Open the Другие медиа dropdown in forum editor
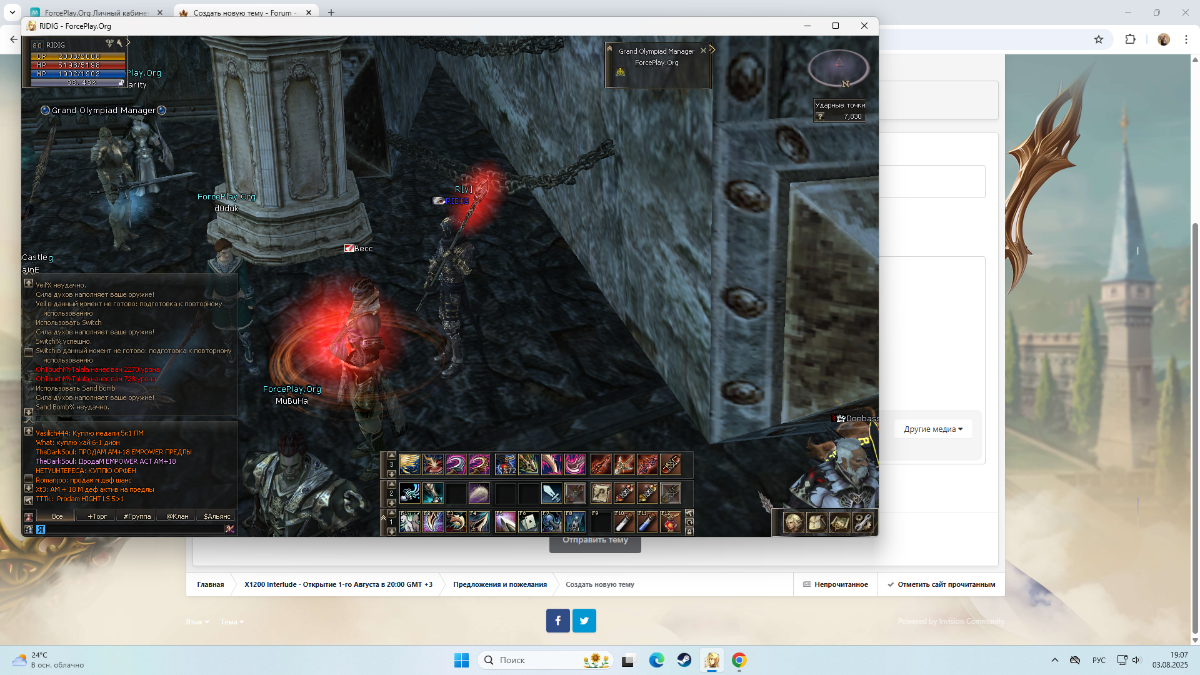Image resolution: width=1200 pixels, height=675 pixels. pyautogui.click(x=933, y=429)
